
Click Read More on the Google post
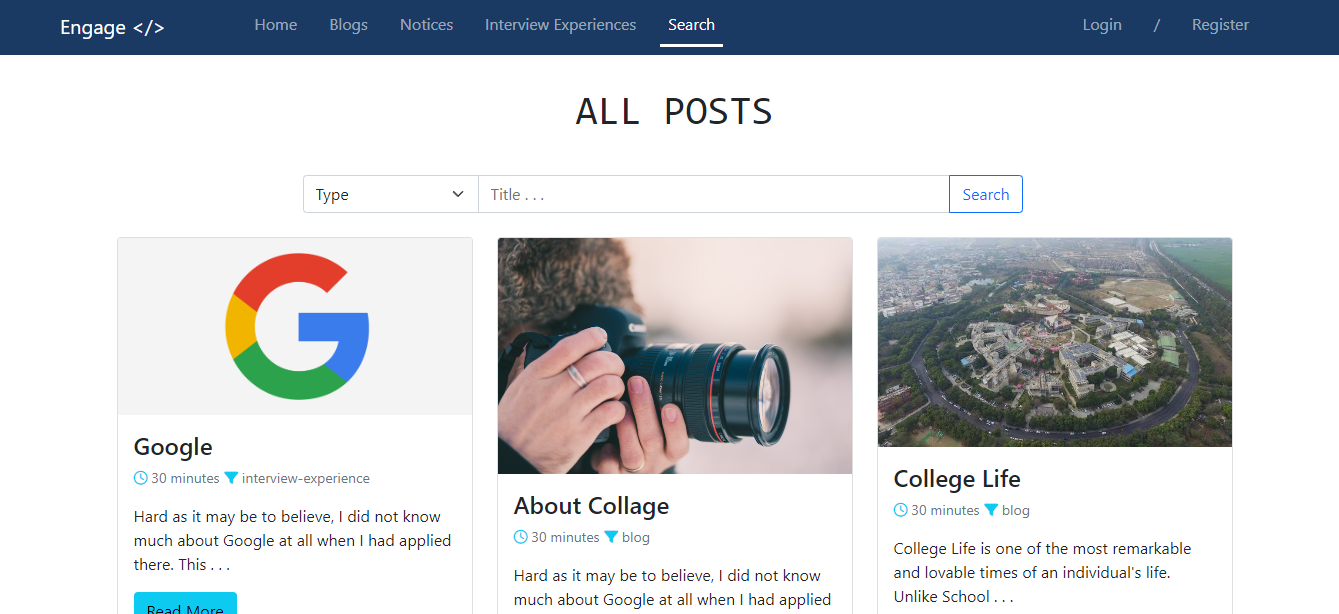[185, 605]
